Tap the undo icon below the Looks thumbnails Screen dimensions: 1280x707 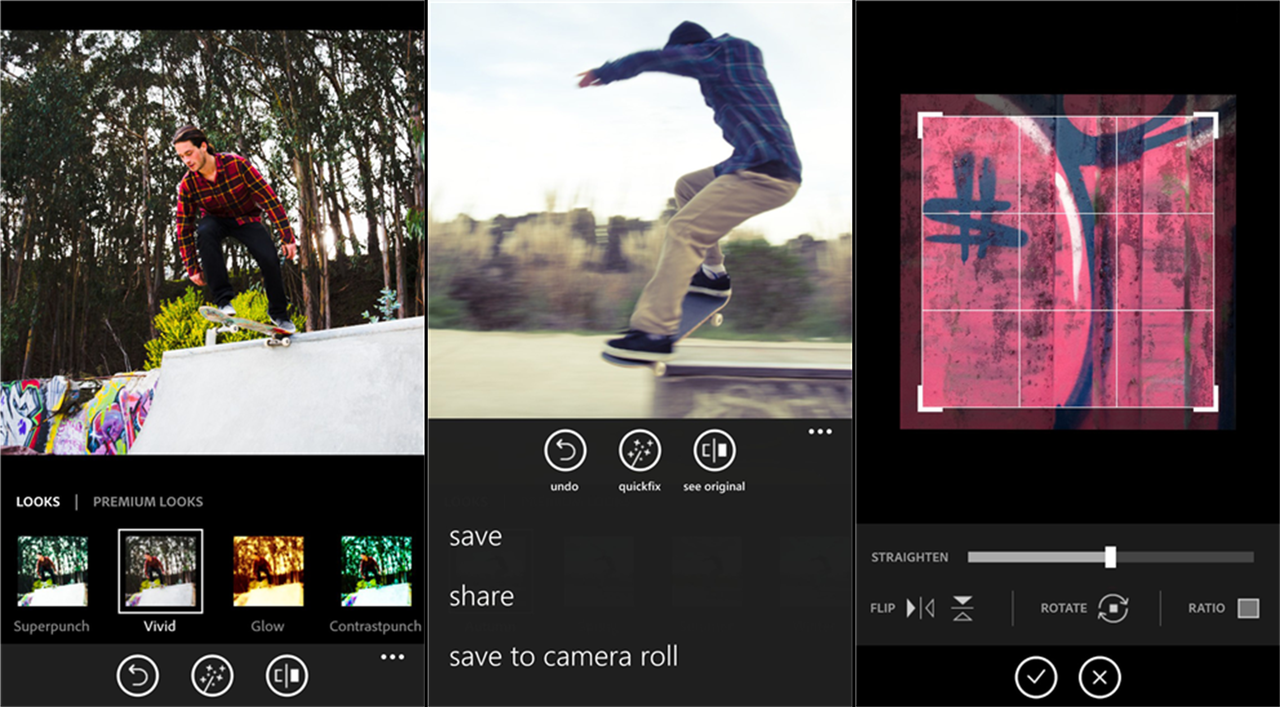[x=138, y=677]
